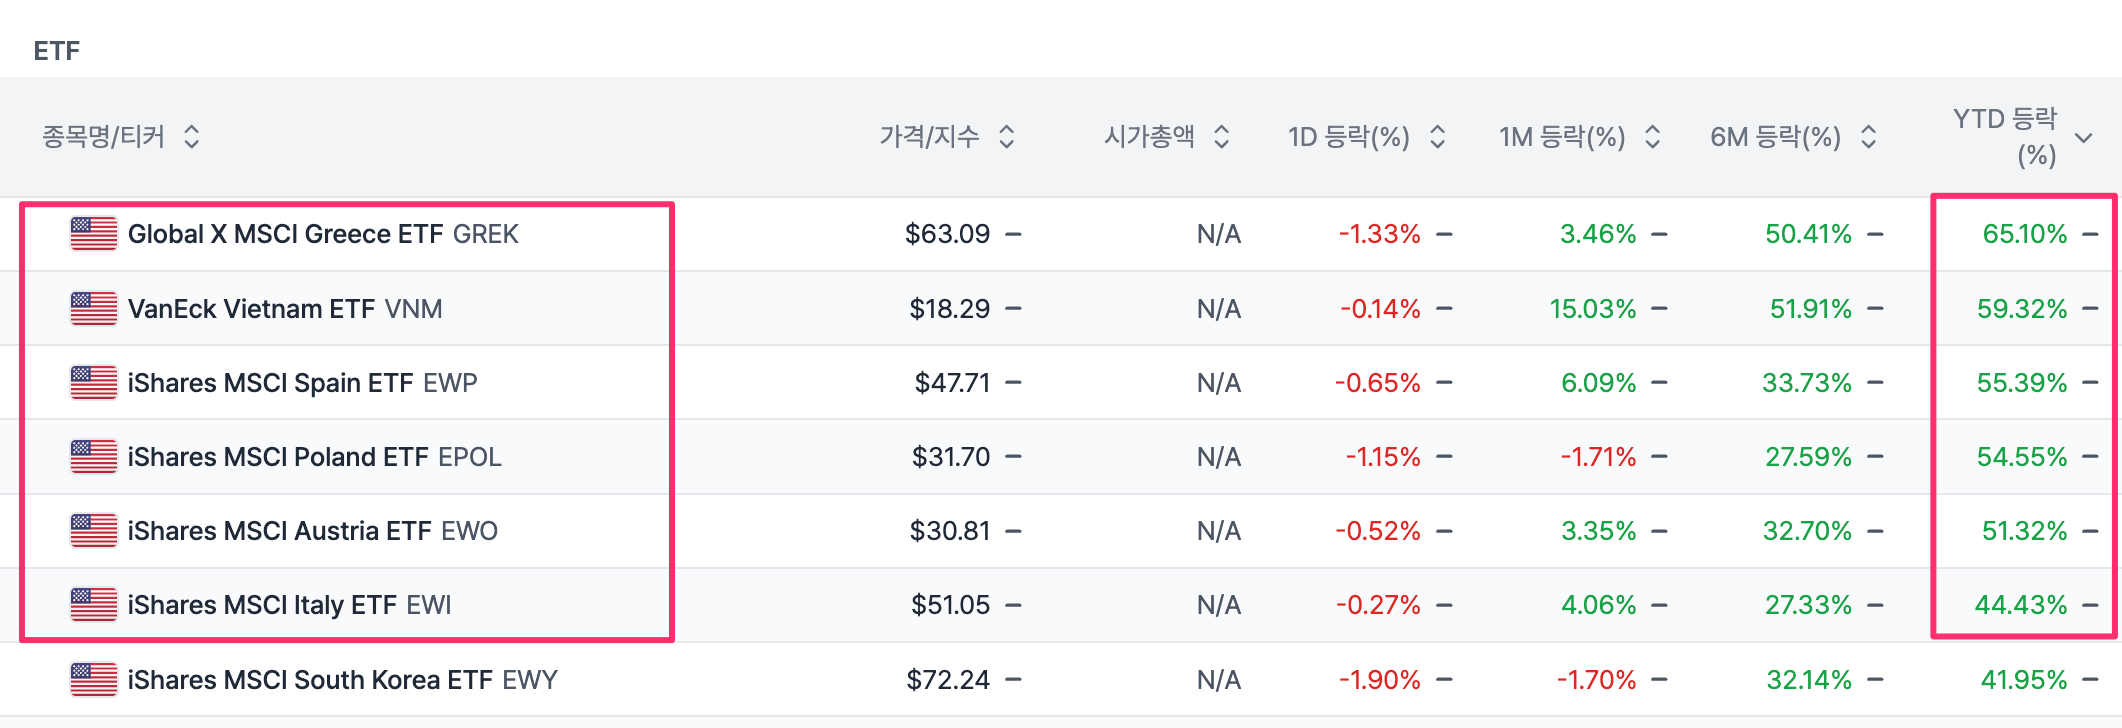Toggle YTD 등락 descending sort chevron
The image size is (2122, 728).
pos(2084,138)
